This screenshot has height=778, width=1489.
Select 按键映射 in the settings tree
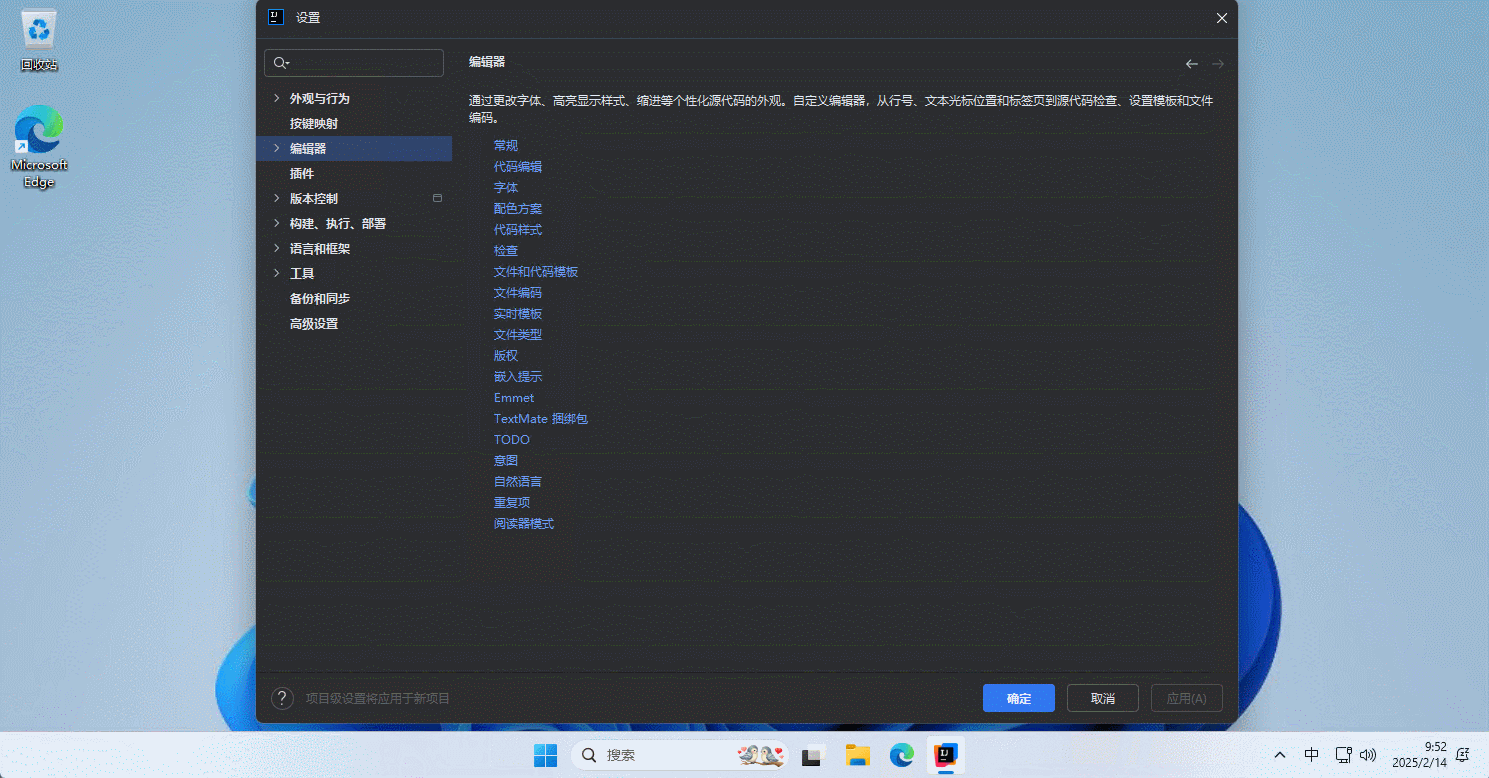click(x=314, y=123)
